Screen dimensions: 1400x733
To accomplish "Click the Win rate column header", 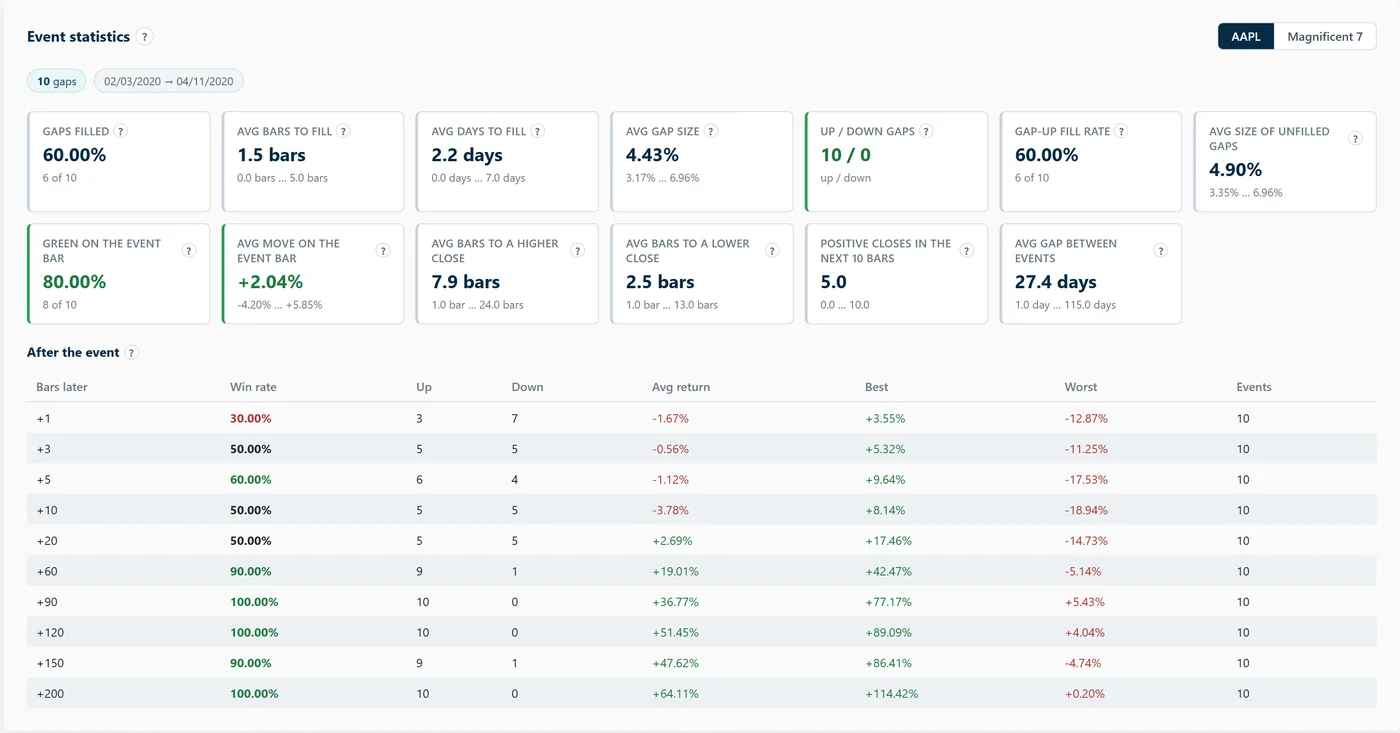I will pyautogui.click(x=253, y=387).
